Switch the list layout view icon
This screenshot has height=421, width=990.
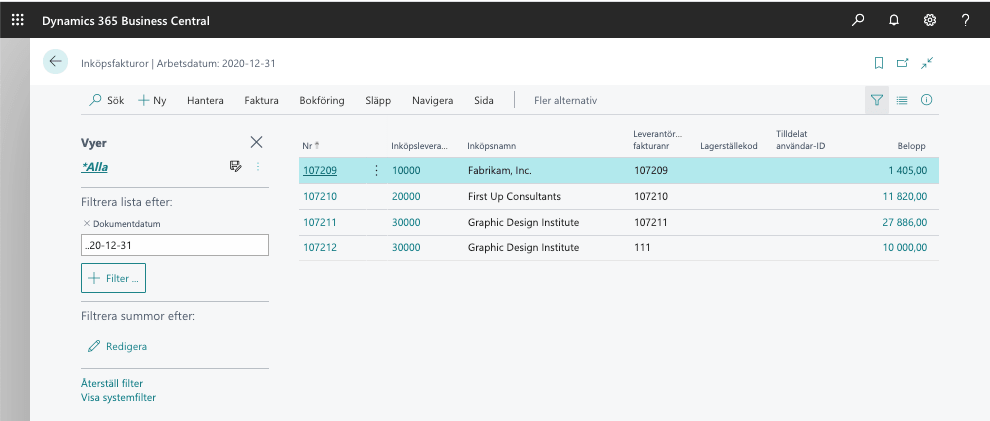(902, 100)
